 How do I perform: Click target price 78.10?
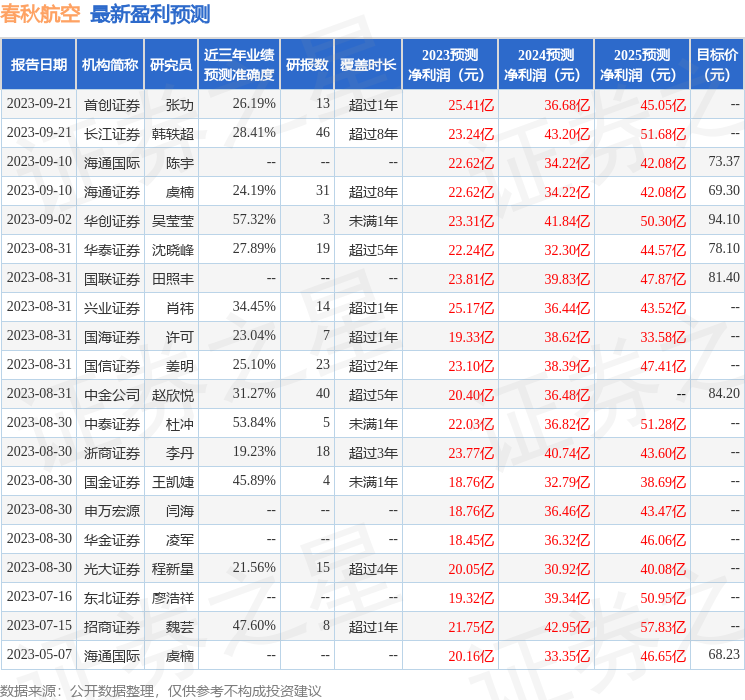tap(724, 249)
